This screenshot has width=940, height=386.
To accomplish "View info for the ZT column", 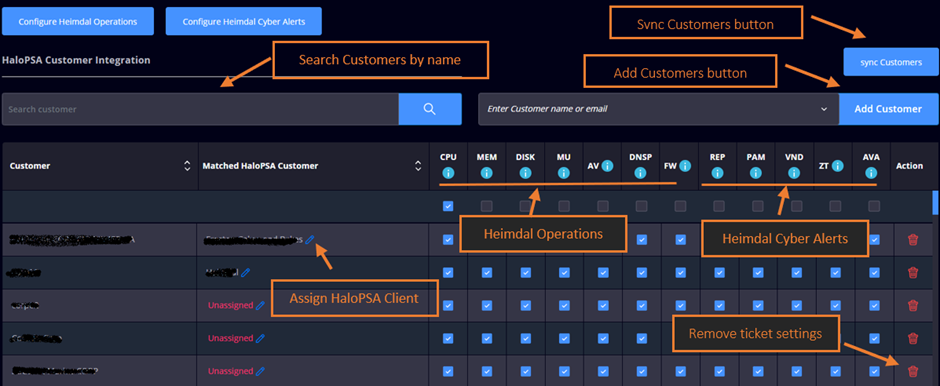I will click(x=838, y=166).
